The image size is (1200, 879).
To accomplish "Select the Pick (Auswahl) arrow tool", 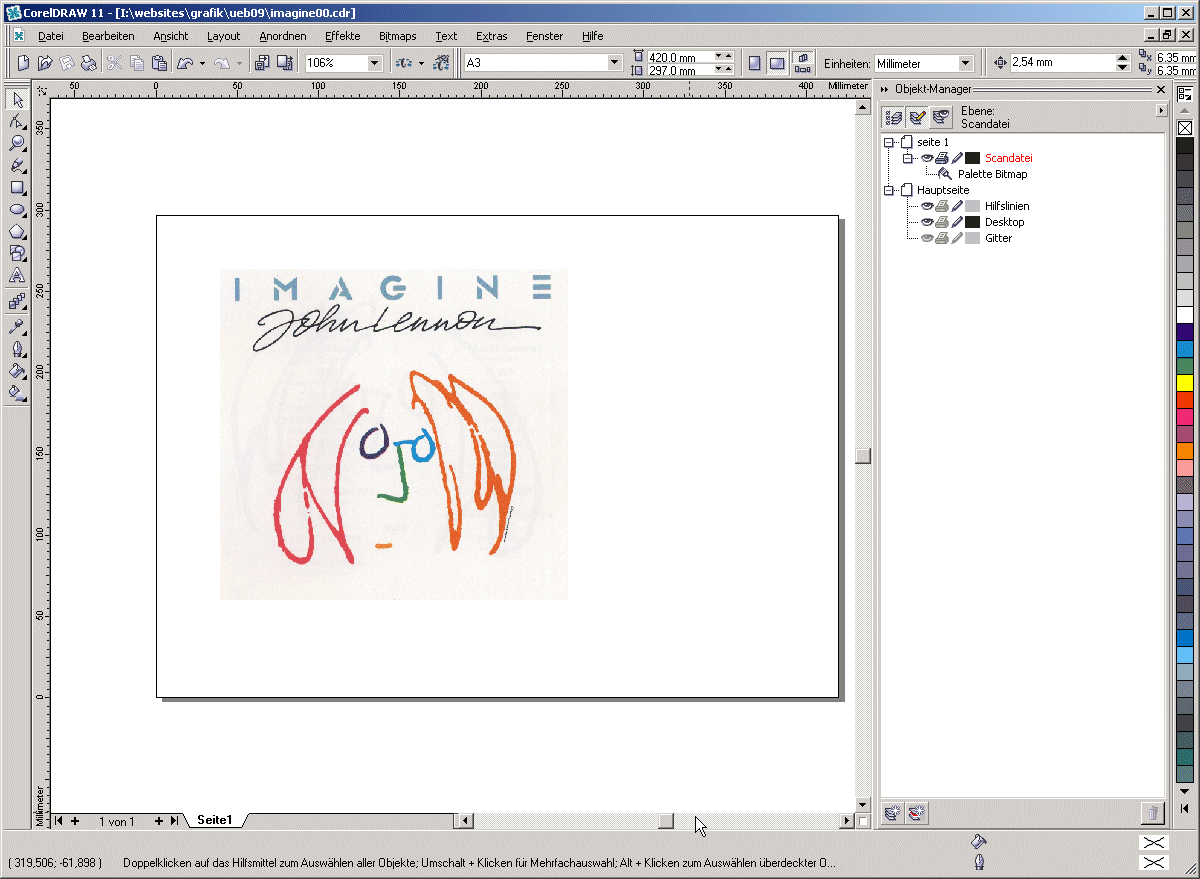I will [17, 99].
